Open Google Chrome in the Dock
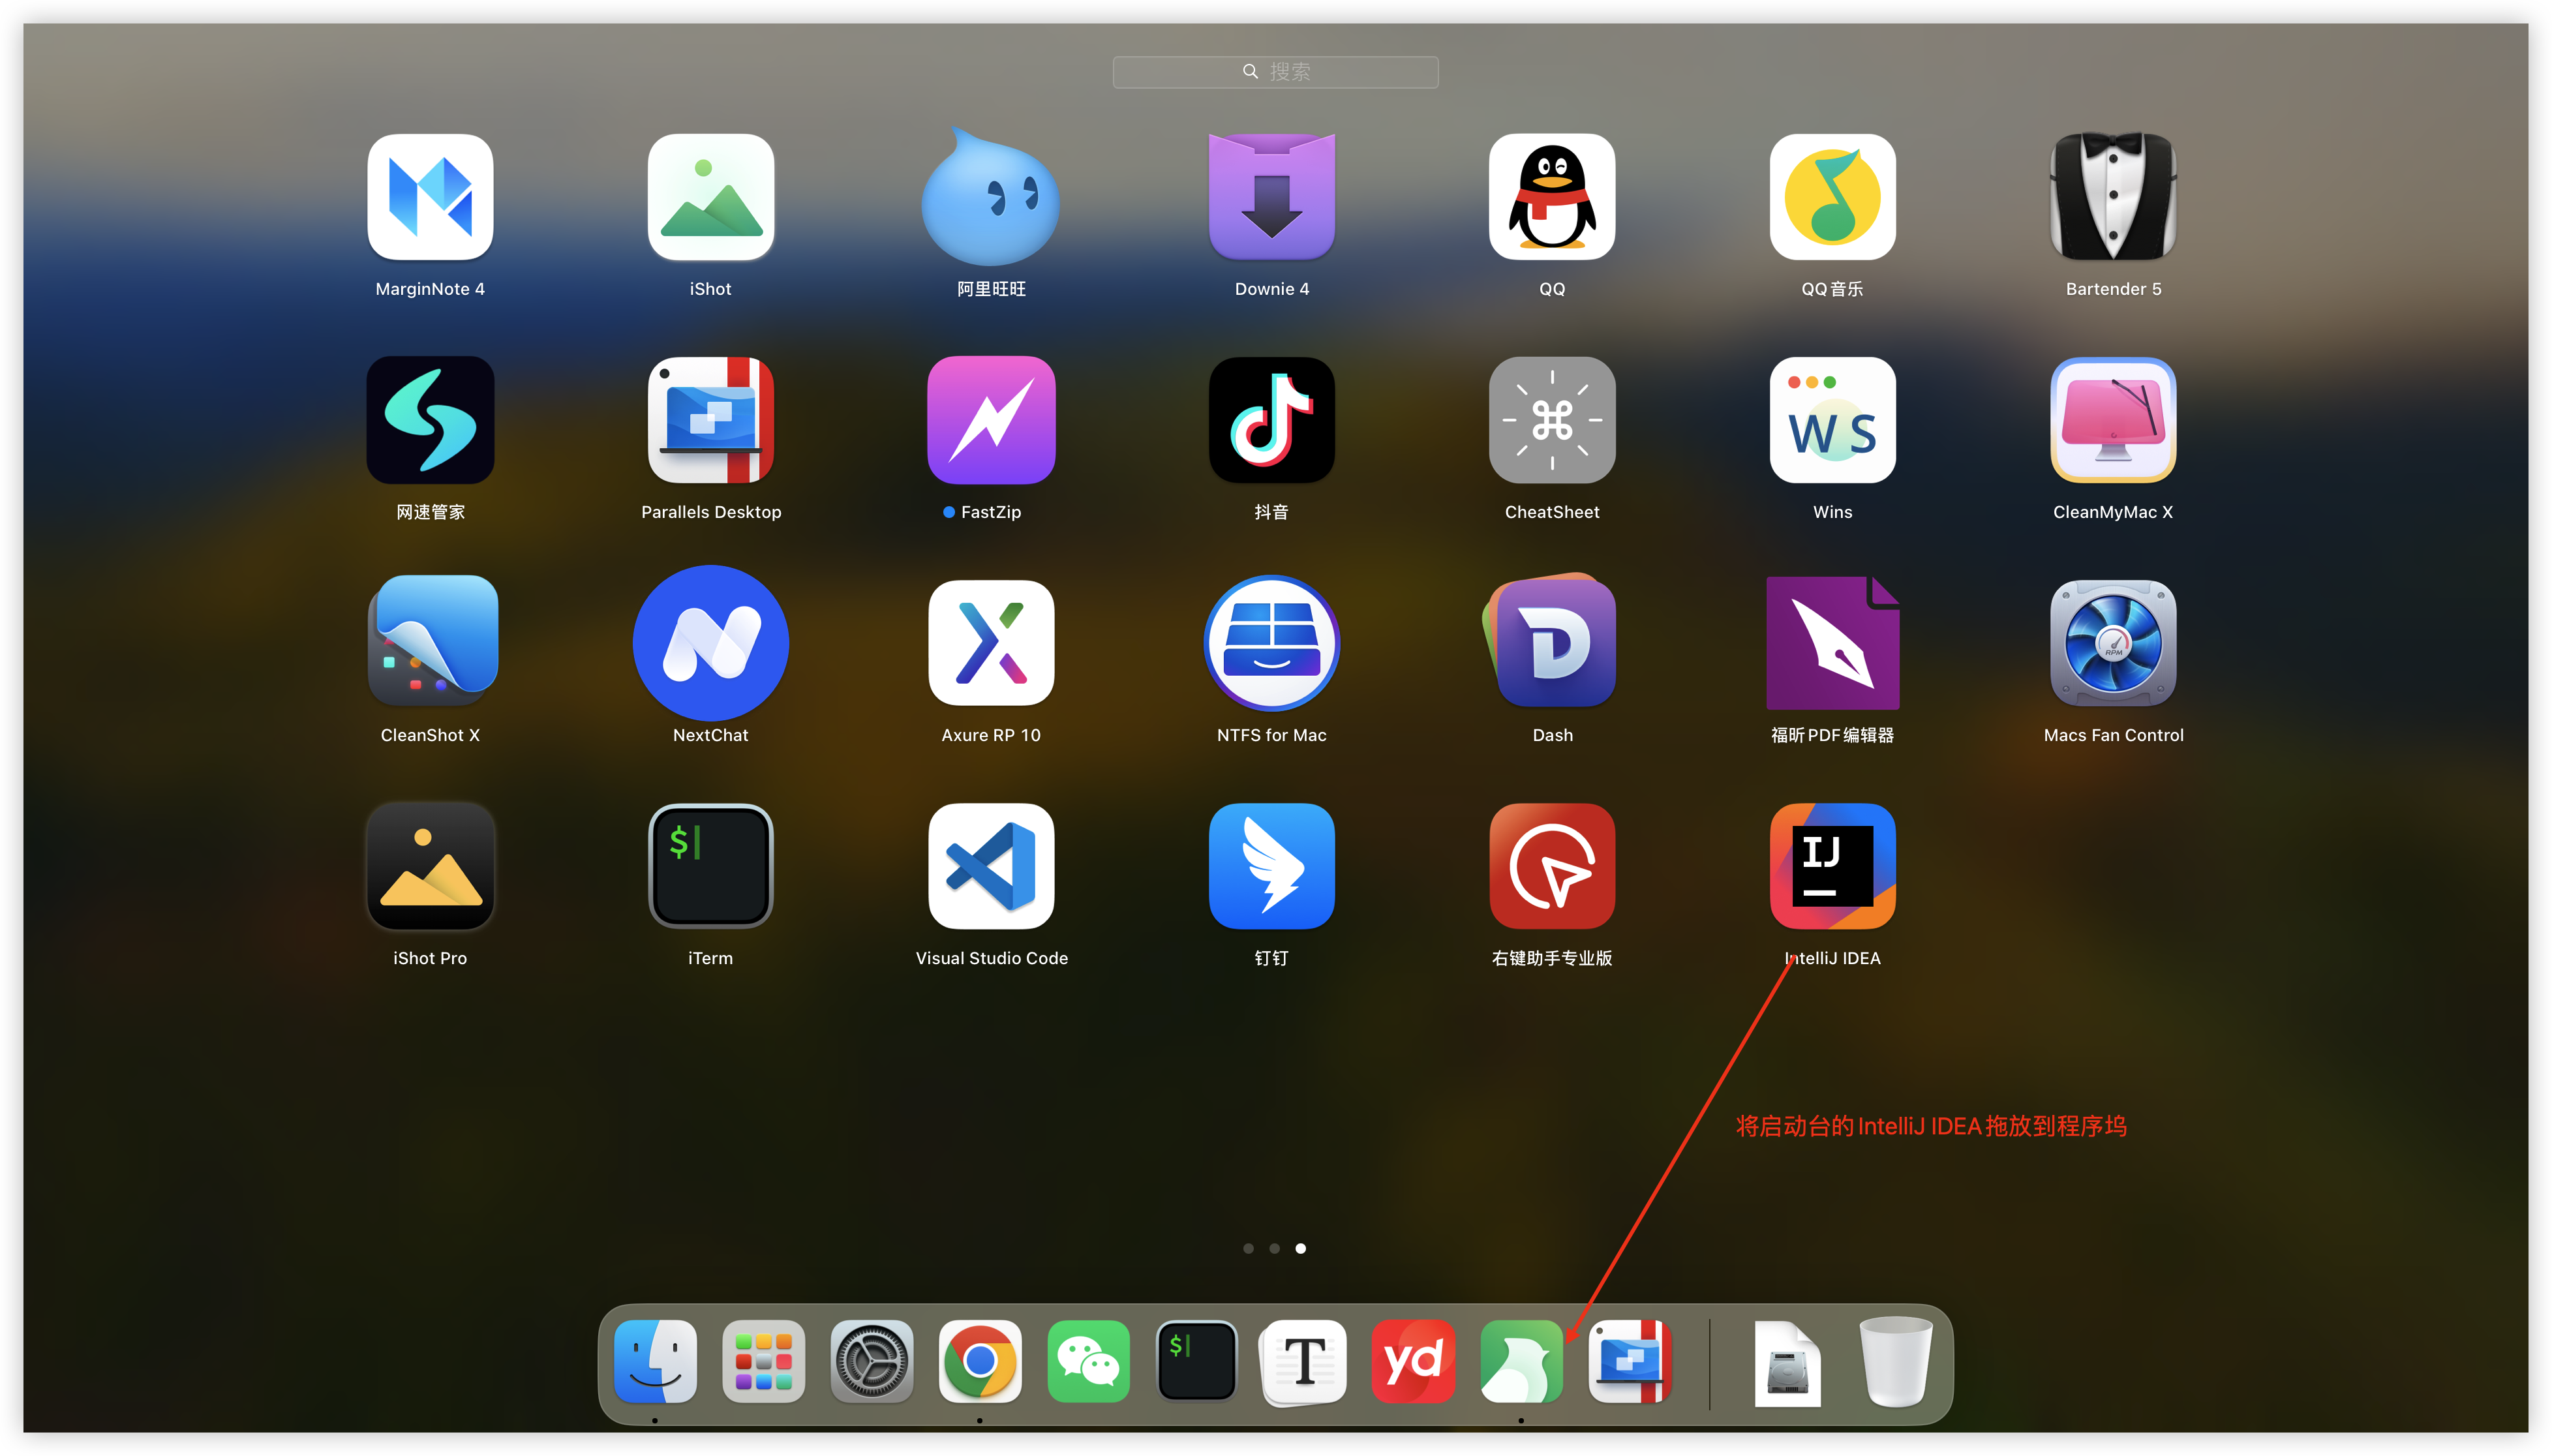Screen dimensions: 2552x1456 [980, 1361]
